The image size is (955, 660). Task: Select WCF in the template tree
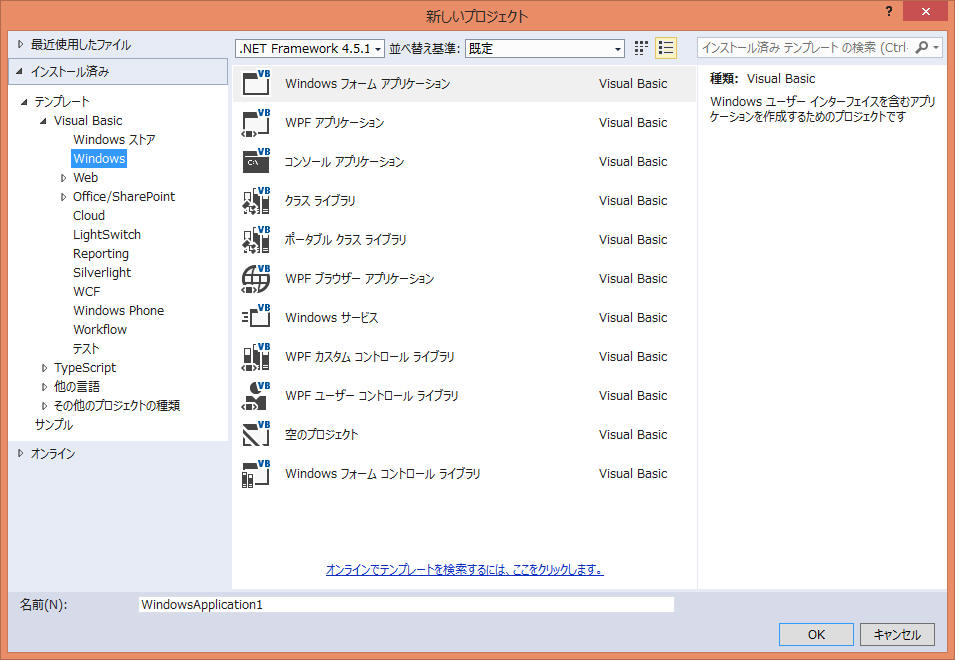[86, 291]
